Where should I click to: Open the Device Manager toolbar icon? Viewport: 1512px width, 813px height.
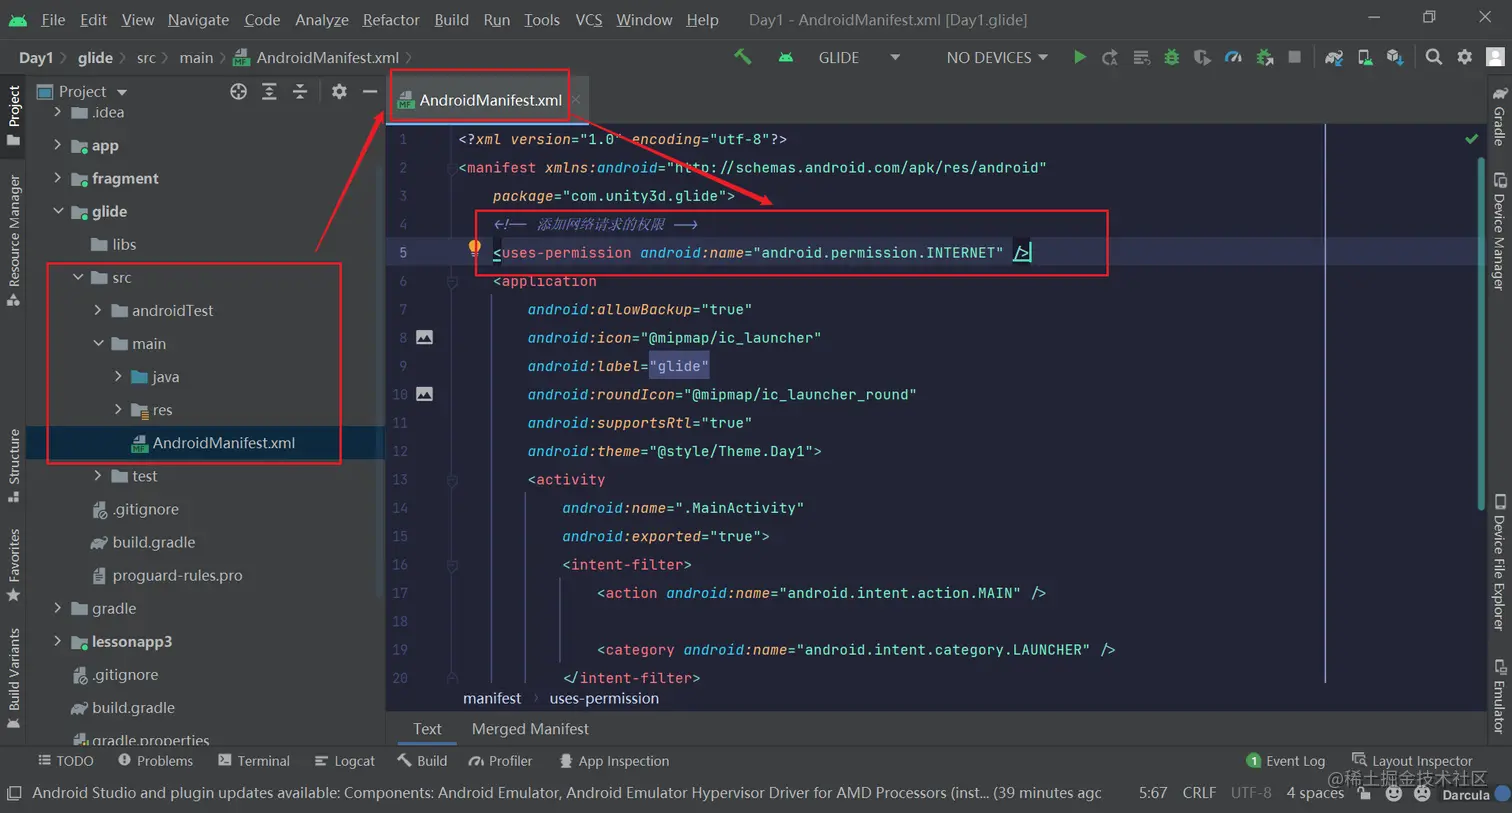tap(1364, 57)
